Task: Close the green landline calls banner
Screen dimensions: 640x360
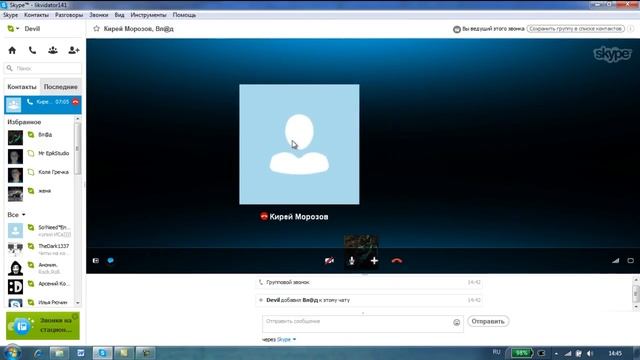Action: click(x=75, y=316)
